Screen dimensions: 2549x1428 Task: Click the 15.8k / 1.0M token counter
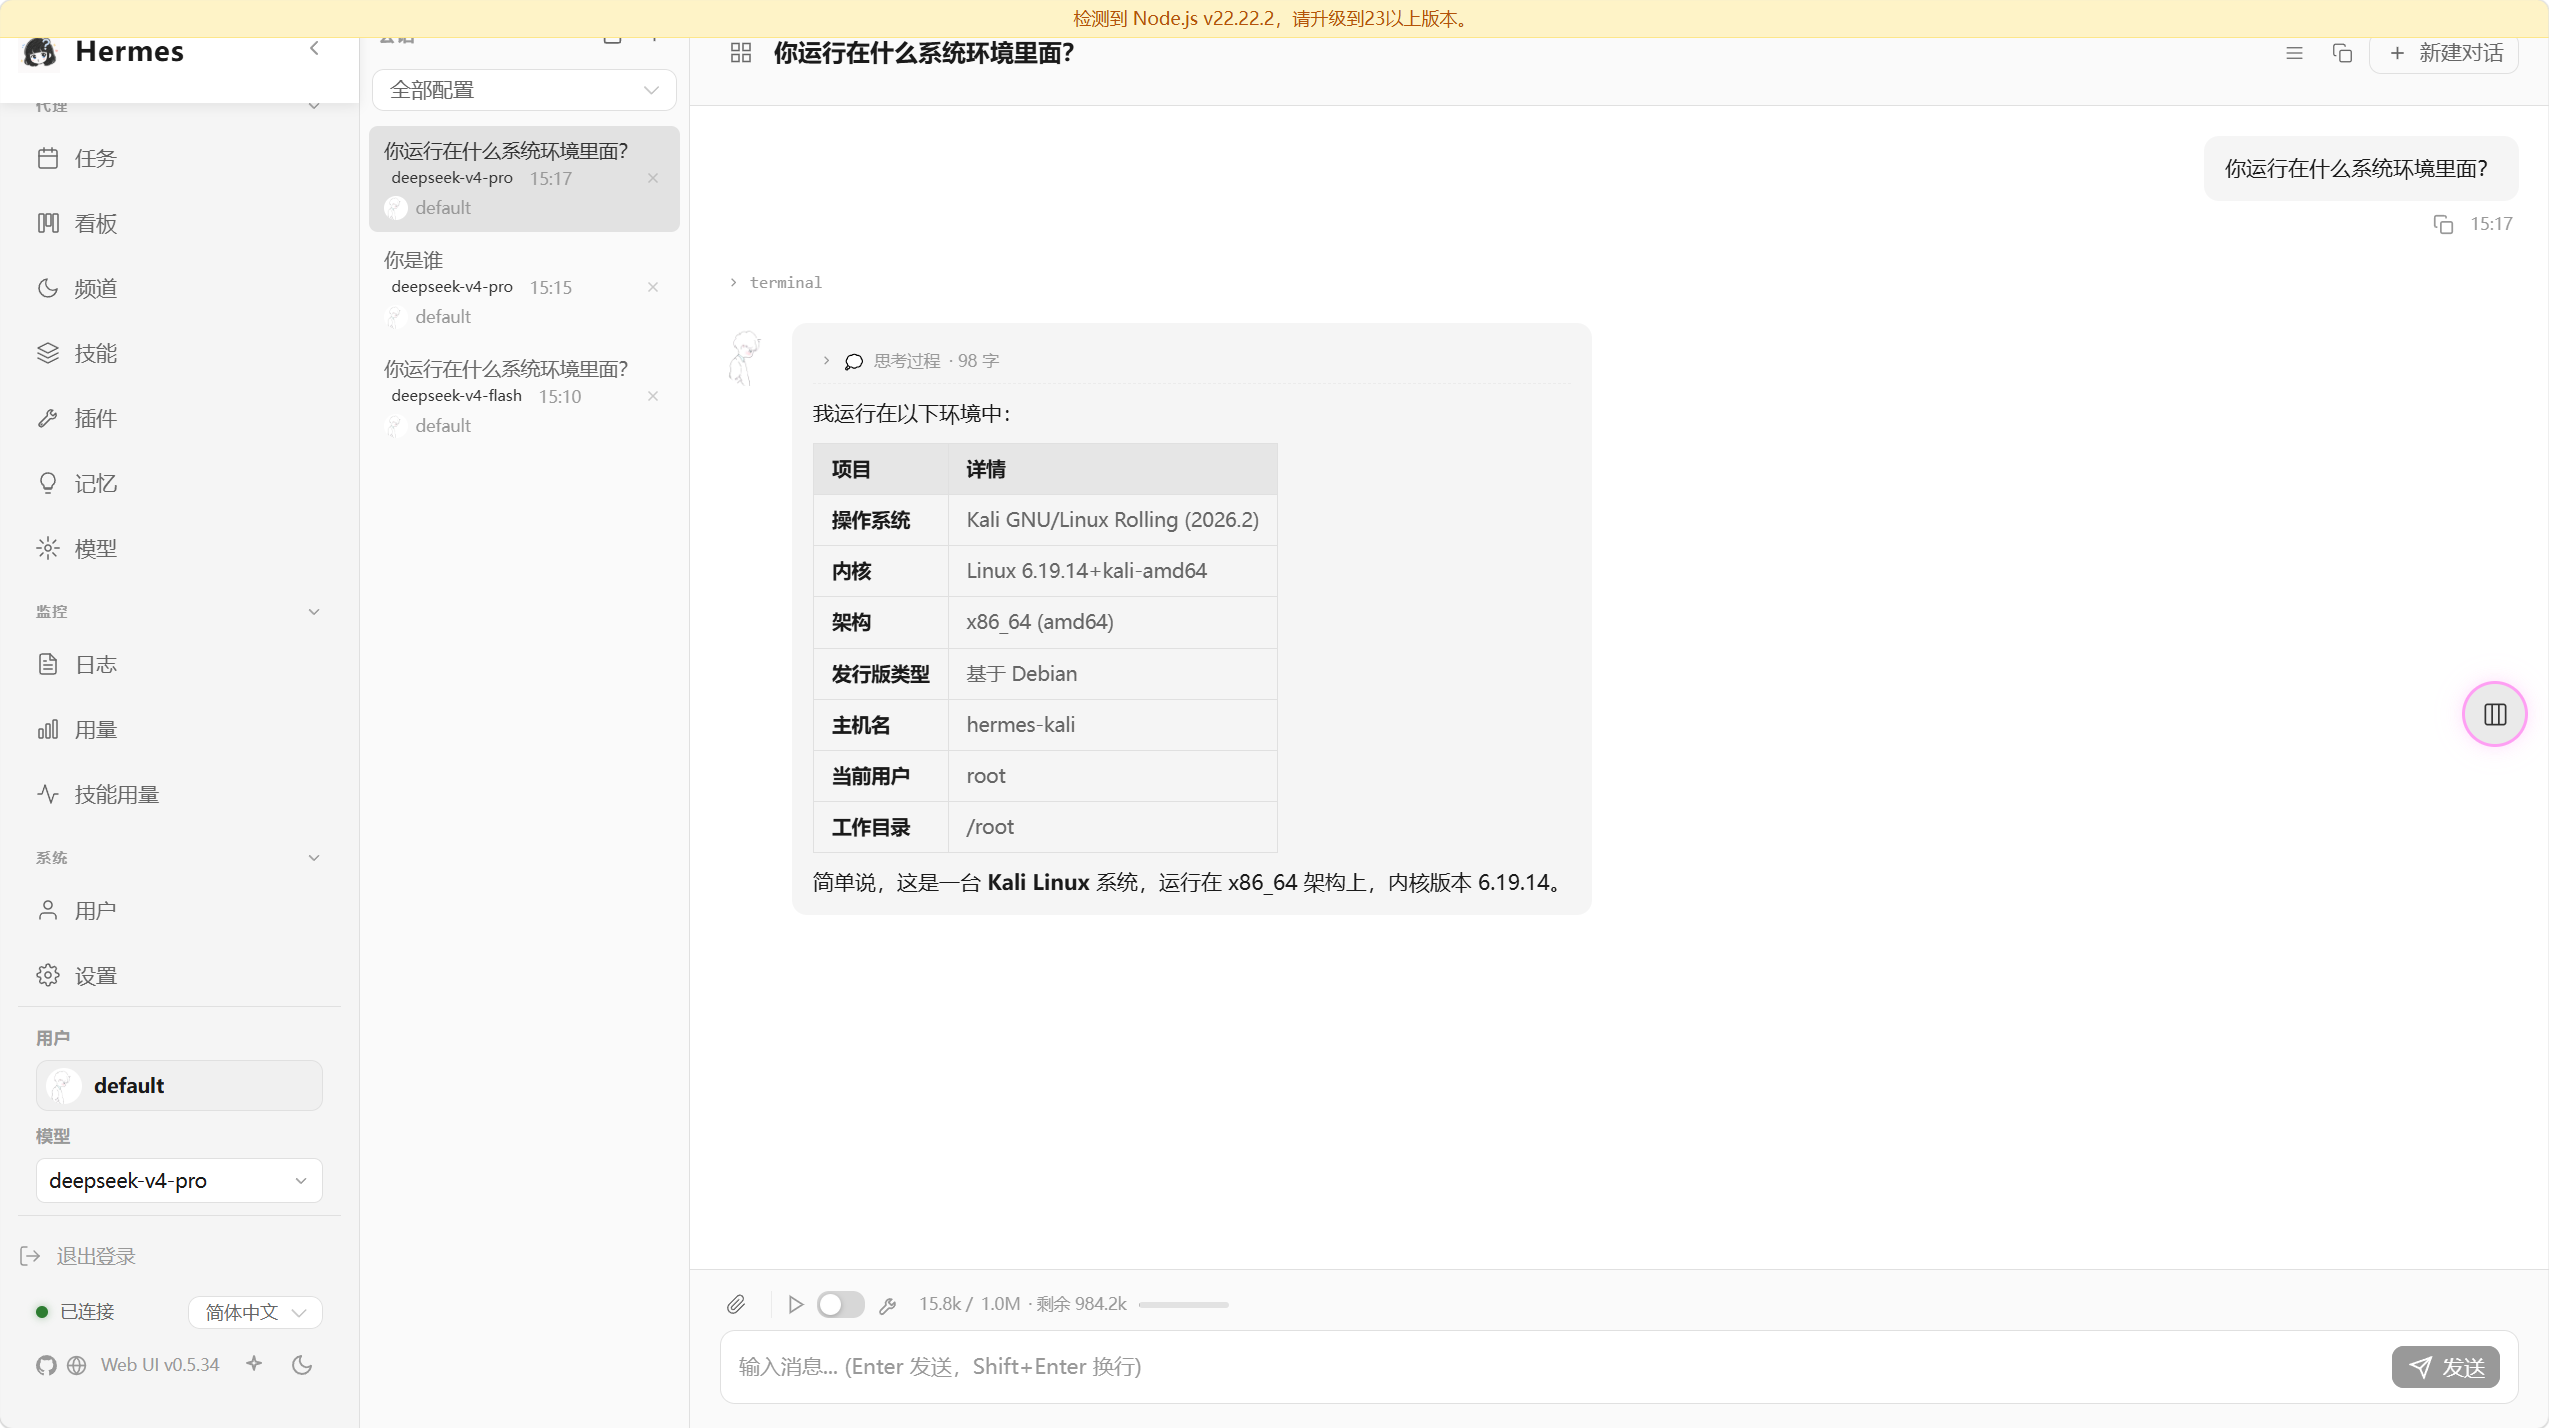tap(970, 1304)
